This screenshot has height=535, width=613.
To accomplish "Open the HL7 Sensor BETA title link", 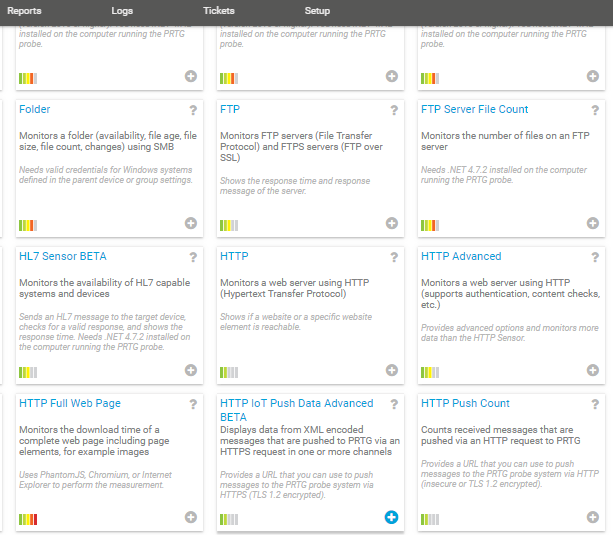I will point(64,256).
